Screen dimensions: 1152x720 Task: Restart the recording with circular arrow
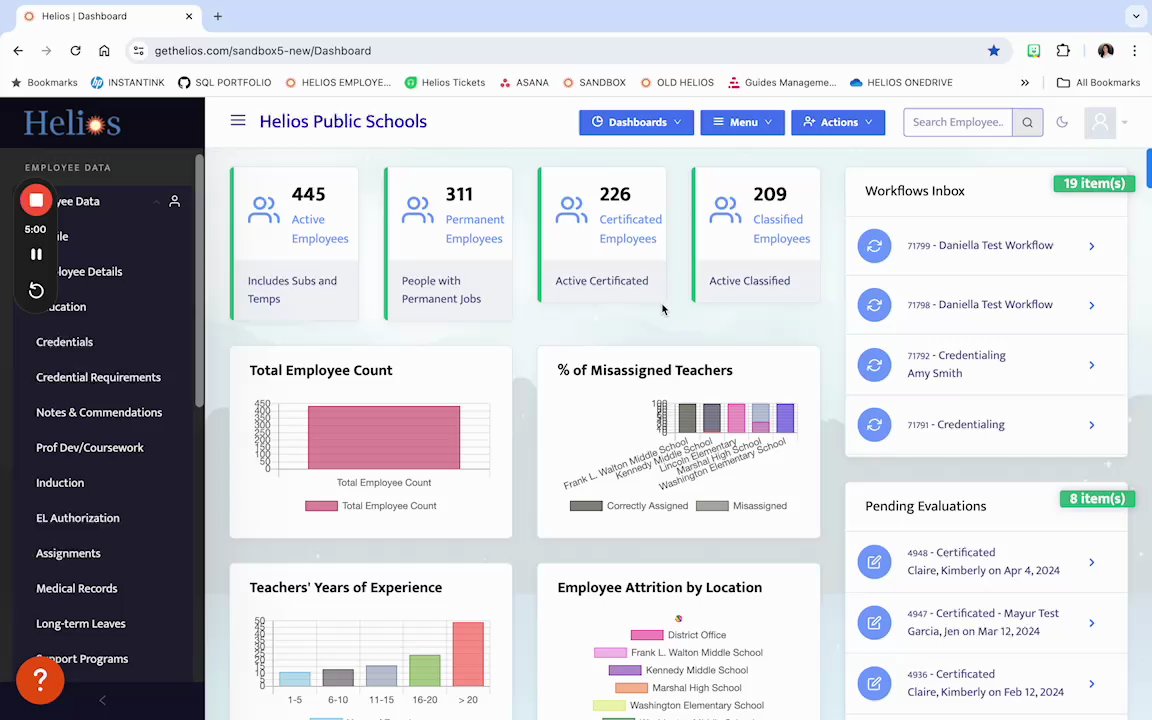(35, 290)
